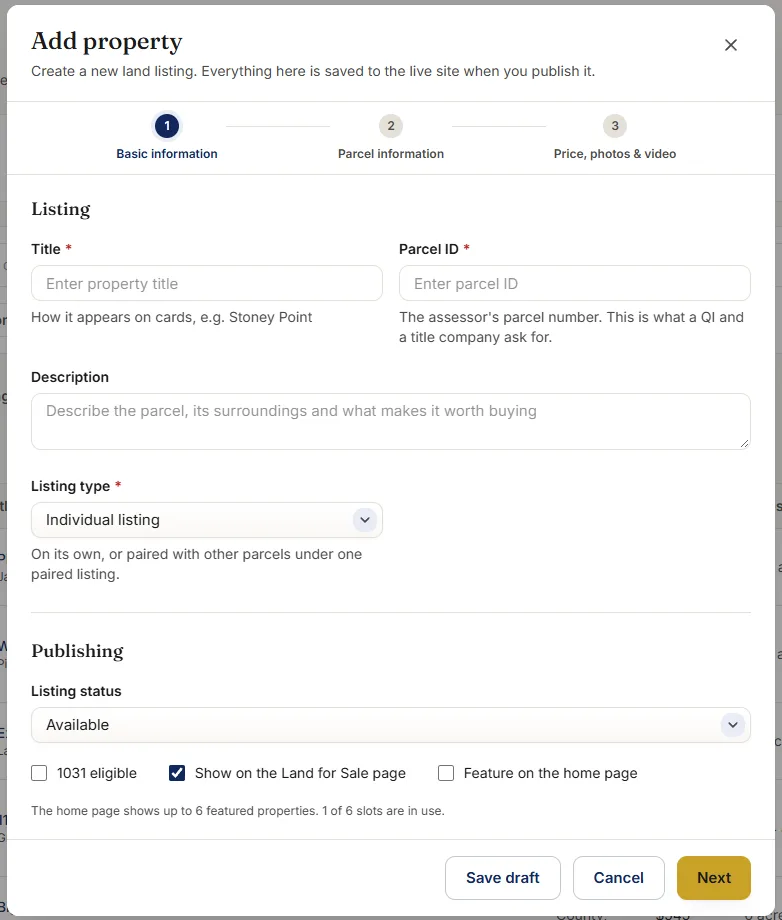Image resolution: width=782 pixels, height=920 pixels.
Task: Click step 2 circle icon
Action: pyautogui.click(x=391, y=126)
